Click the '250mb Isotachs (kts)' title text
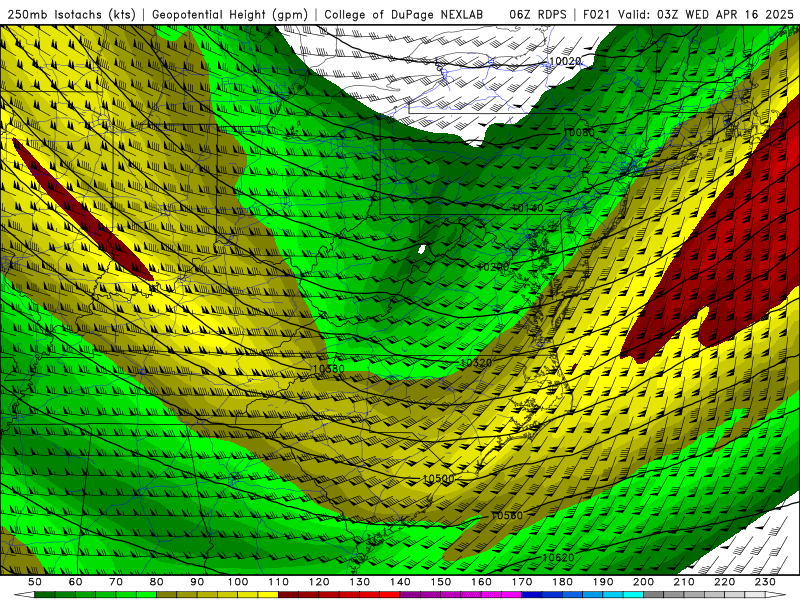Viewport: 800px width, 600px height. tap(71, 14)
